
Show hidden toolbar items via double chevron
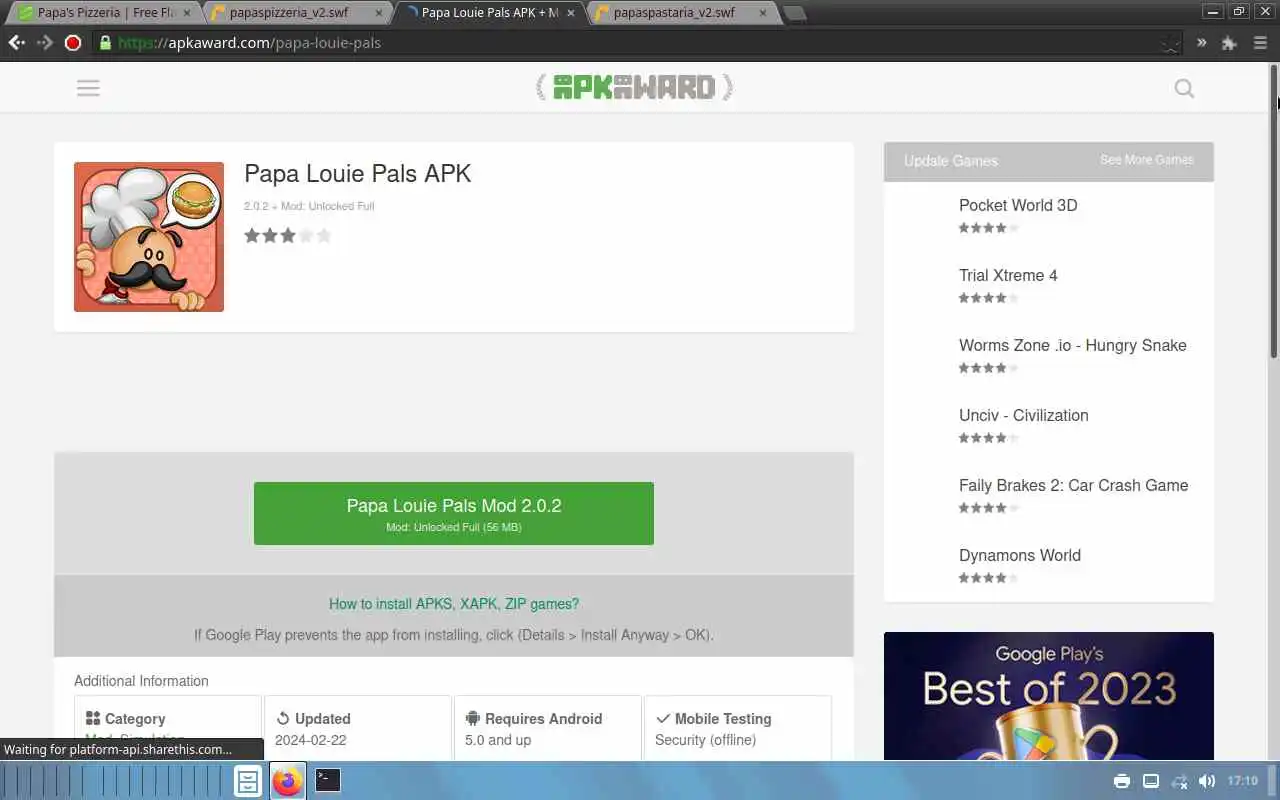[x=1201, y=43]
